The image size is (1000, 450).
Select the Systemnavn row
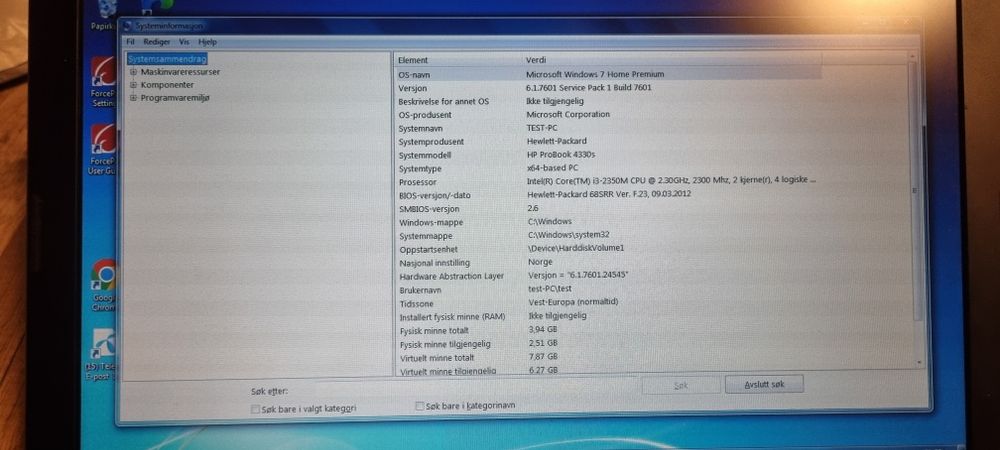pos(608,128)
